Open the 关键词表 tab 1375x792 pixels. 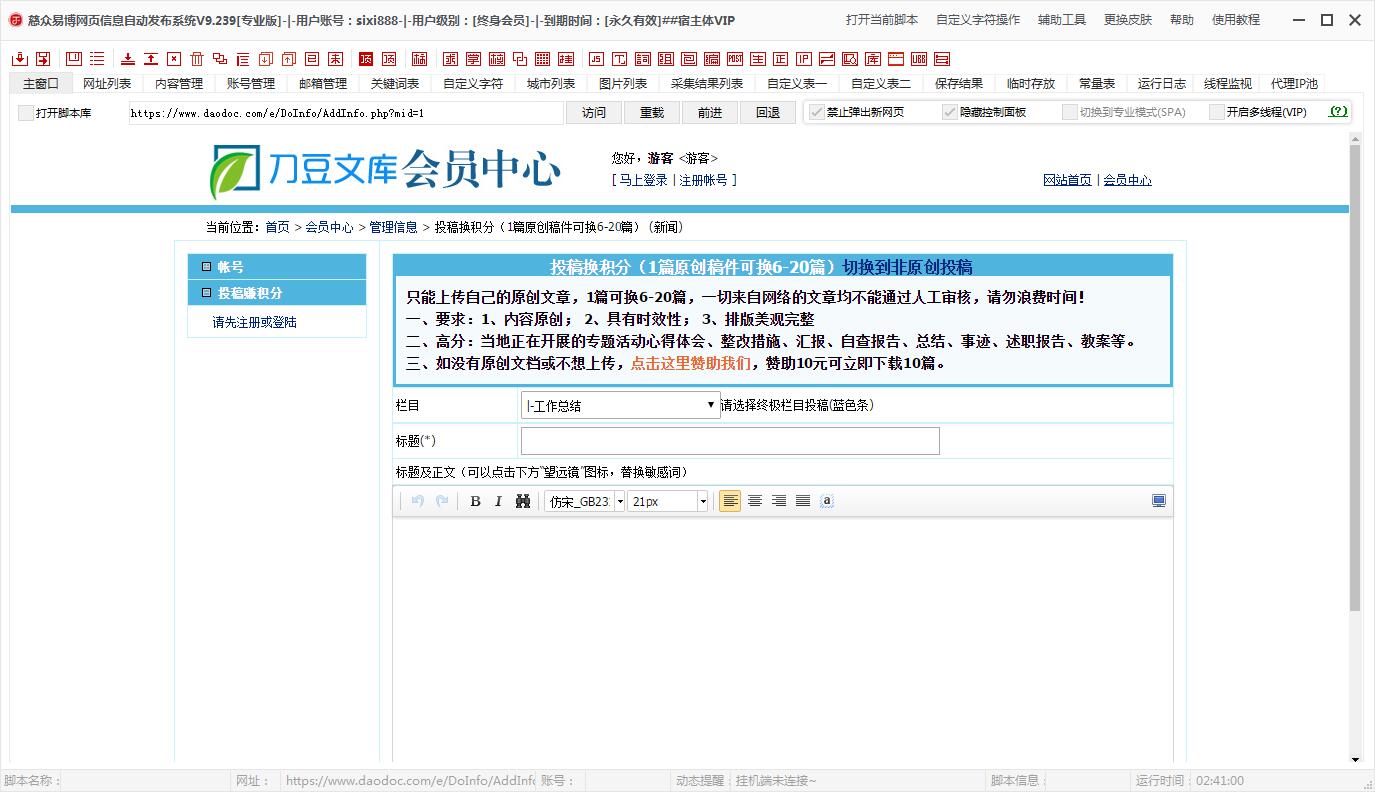[395, 84]
